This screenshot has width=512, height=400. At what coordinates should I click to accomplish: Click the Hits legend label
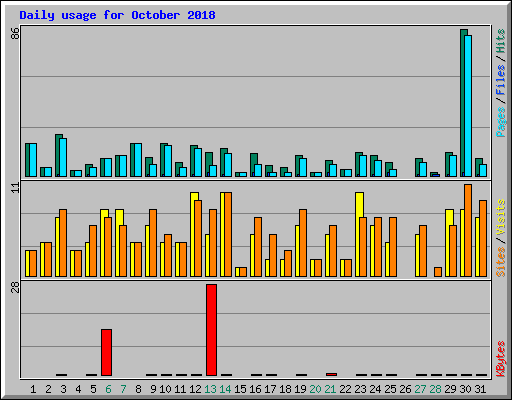pyautogui.click(x=500, y=41)
